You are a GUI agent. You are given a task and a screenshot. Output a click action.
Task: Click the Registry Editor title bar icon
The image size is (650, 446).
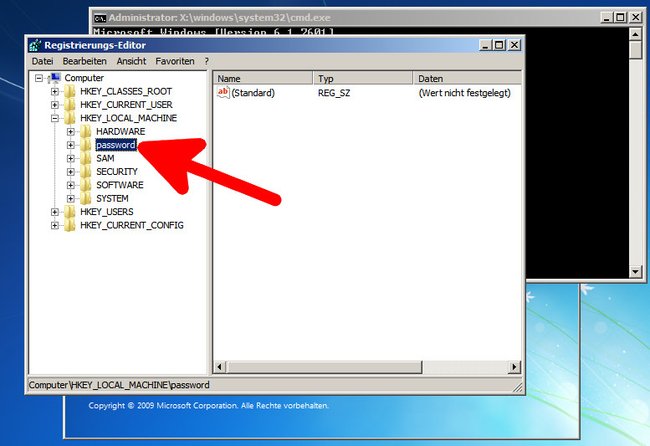pyautogui.click(x=35, y=45)
